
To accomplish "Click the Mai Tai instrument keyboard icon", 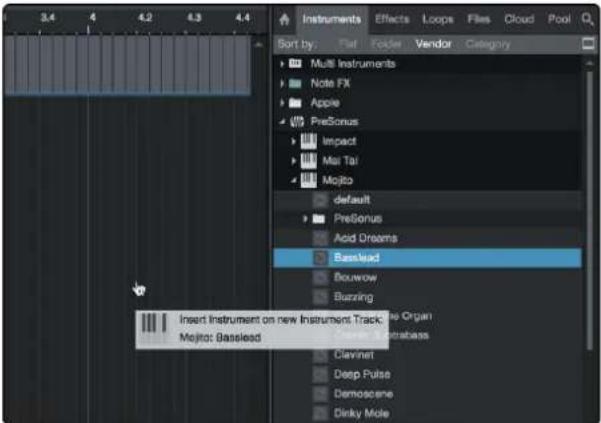I will (309, 161).
